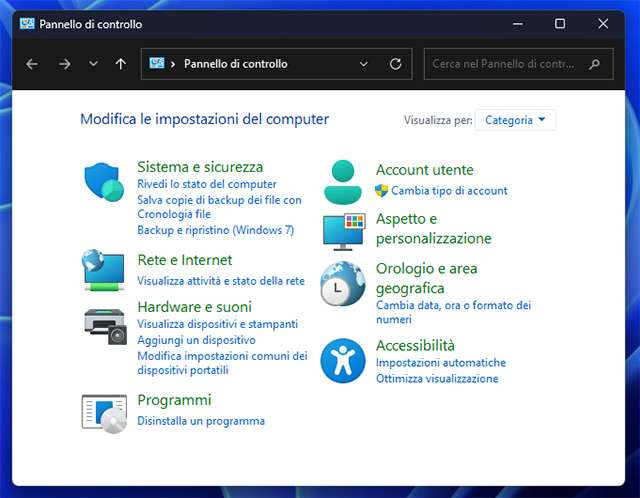
Task: Click the search magnifier icon
Action: (594, 64)
